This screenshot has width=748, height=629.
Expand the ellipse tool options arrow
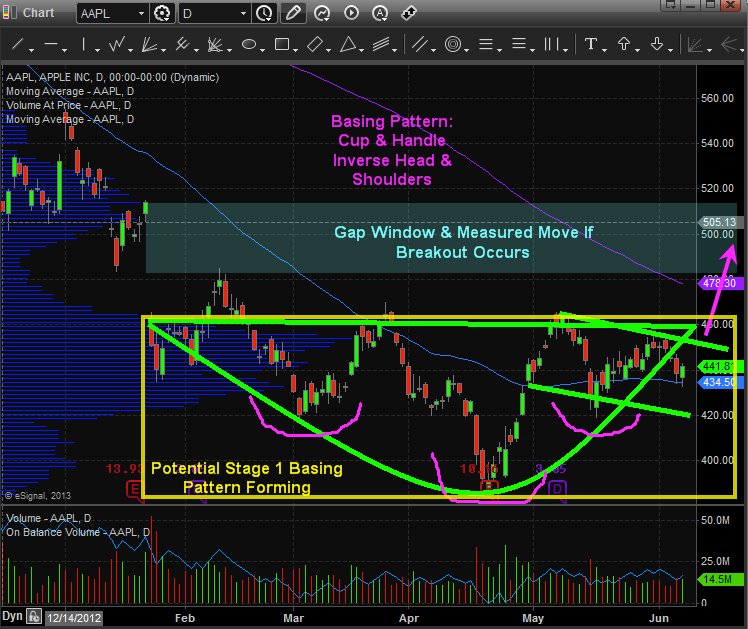pyautogui.click(x=262, y=50)
